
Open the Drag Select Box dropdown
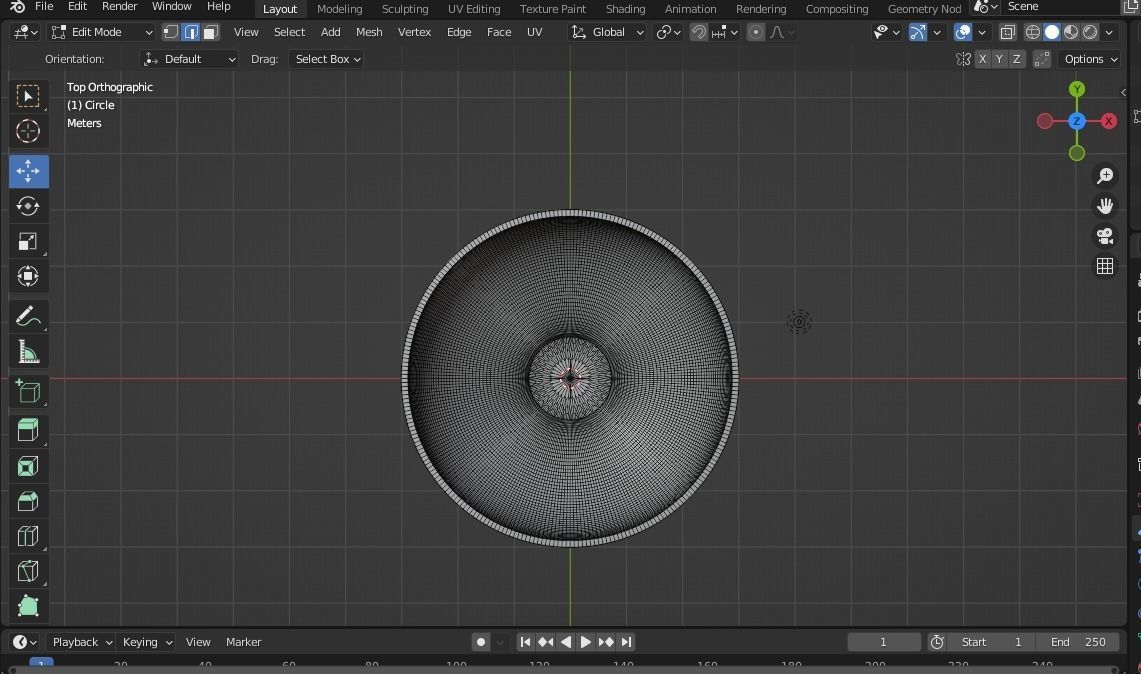tap(327, 59)
